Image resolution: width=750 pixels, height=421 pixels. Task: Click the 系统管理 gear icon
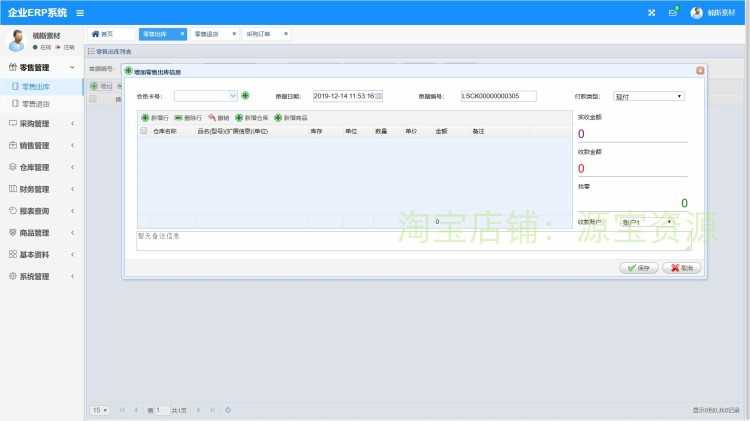(x=13, y=276)
